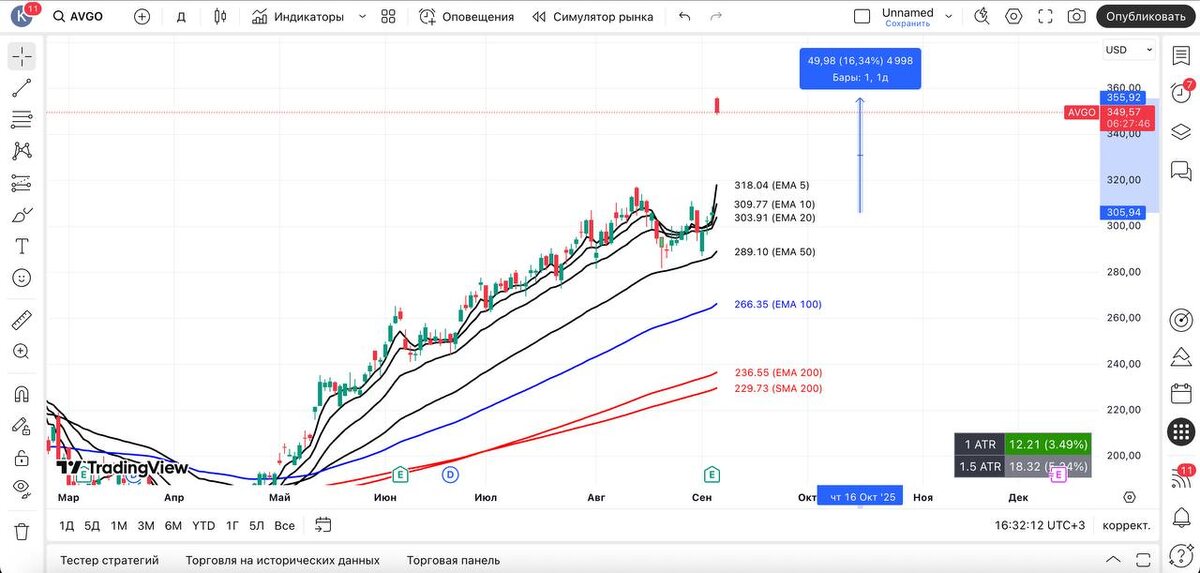
Task: Add symbol to compare with plus icon
Action: pos(142,16)
